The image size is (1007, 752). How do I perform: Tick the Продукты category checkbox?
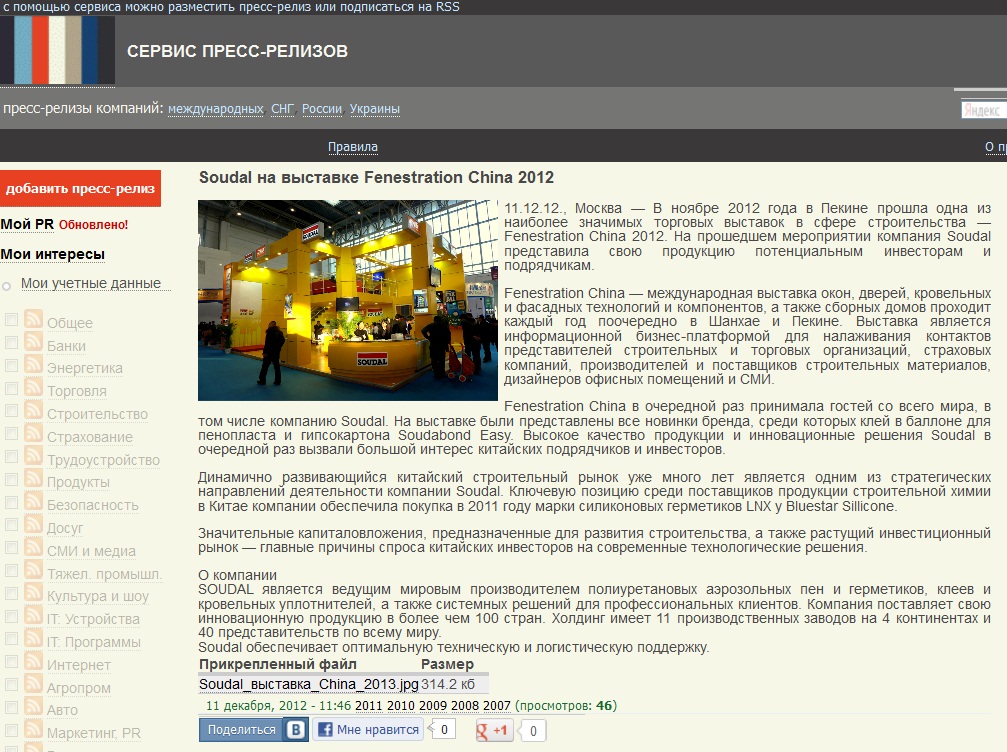click(11, 479)
